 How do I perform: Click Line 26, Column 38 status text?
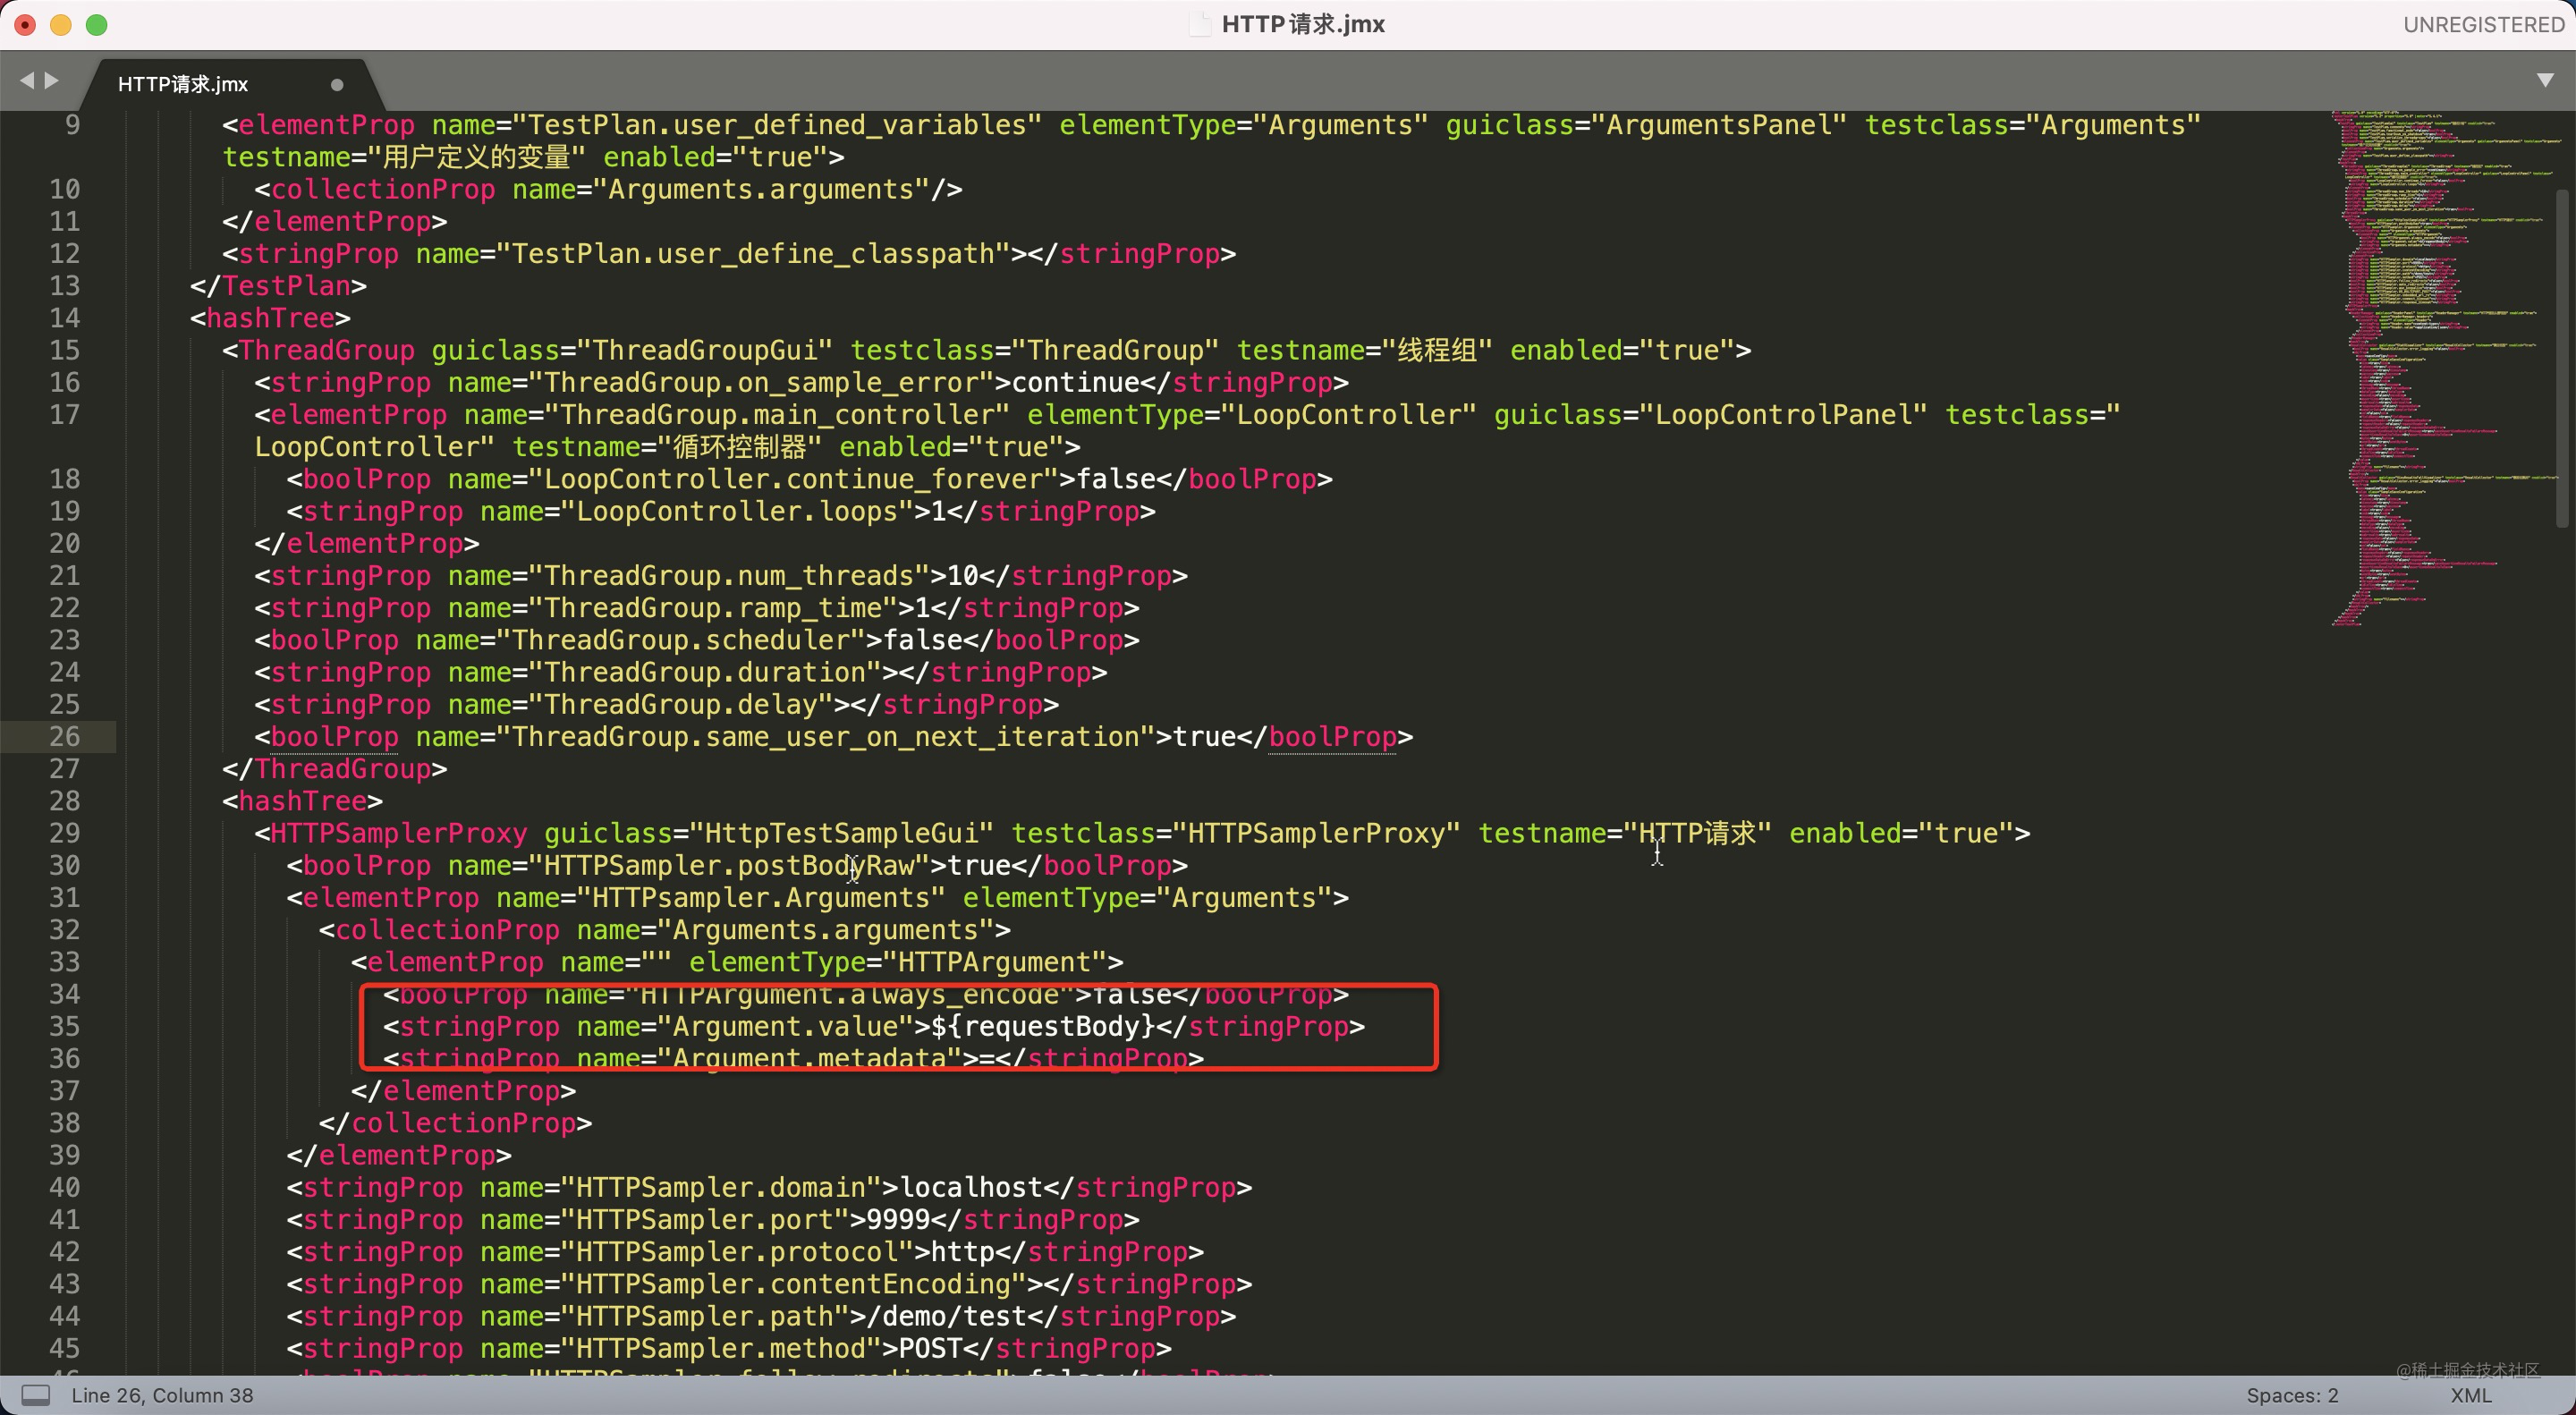click(162, 1395)
